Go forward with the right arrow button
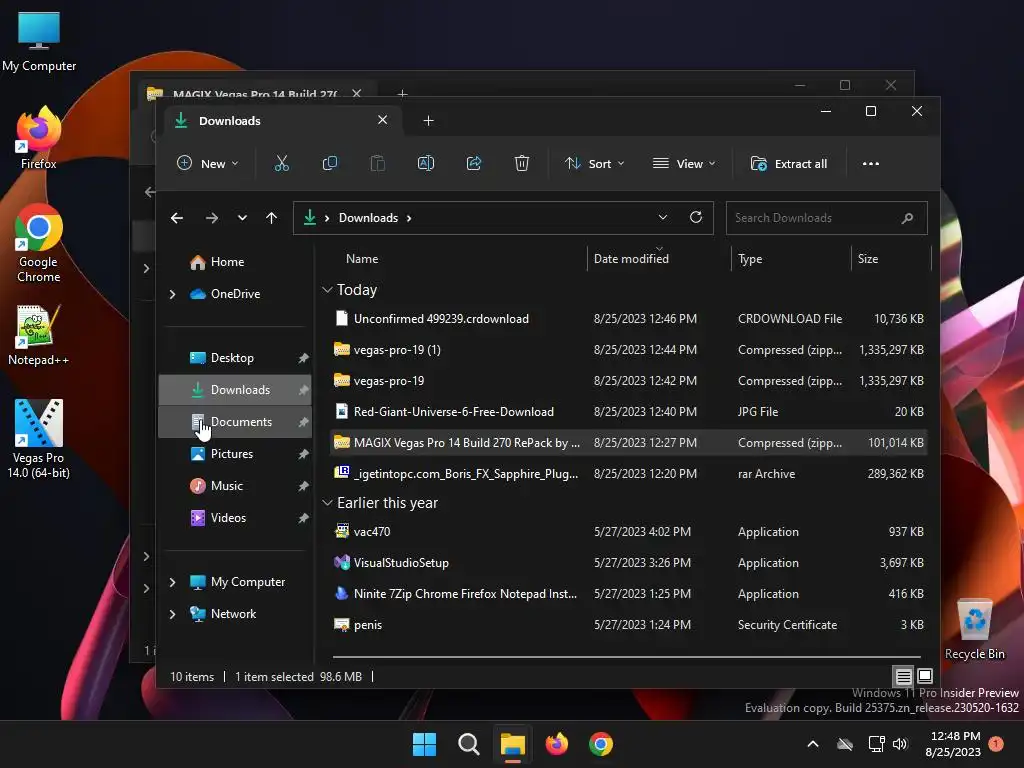This screenshot has height=768, width=1024. click(212, 218)
